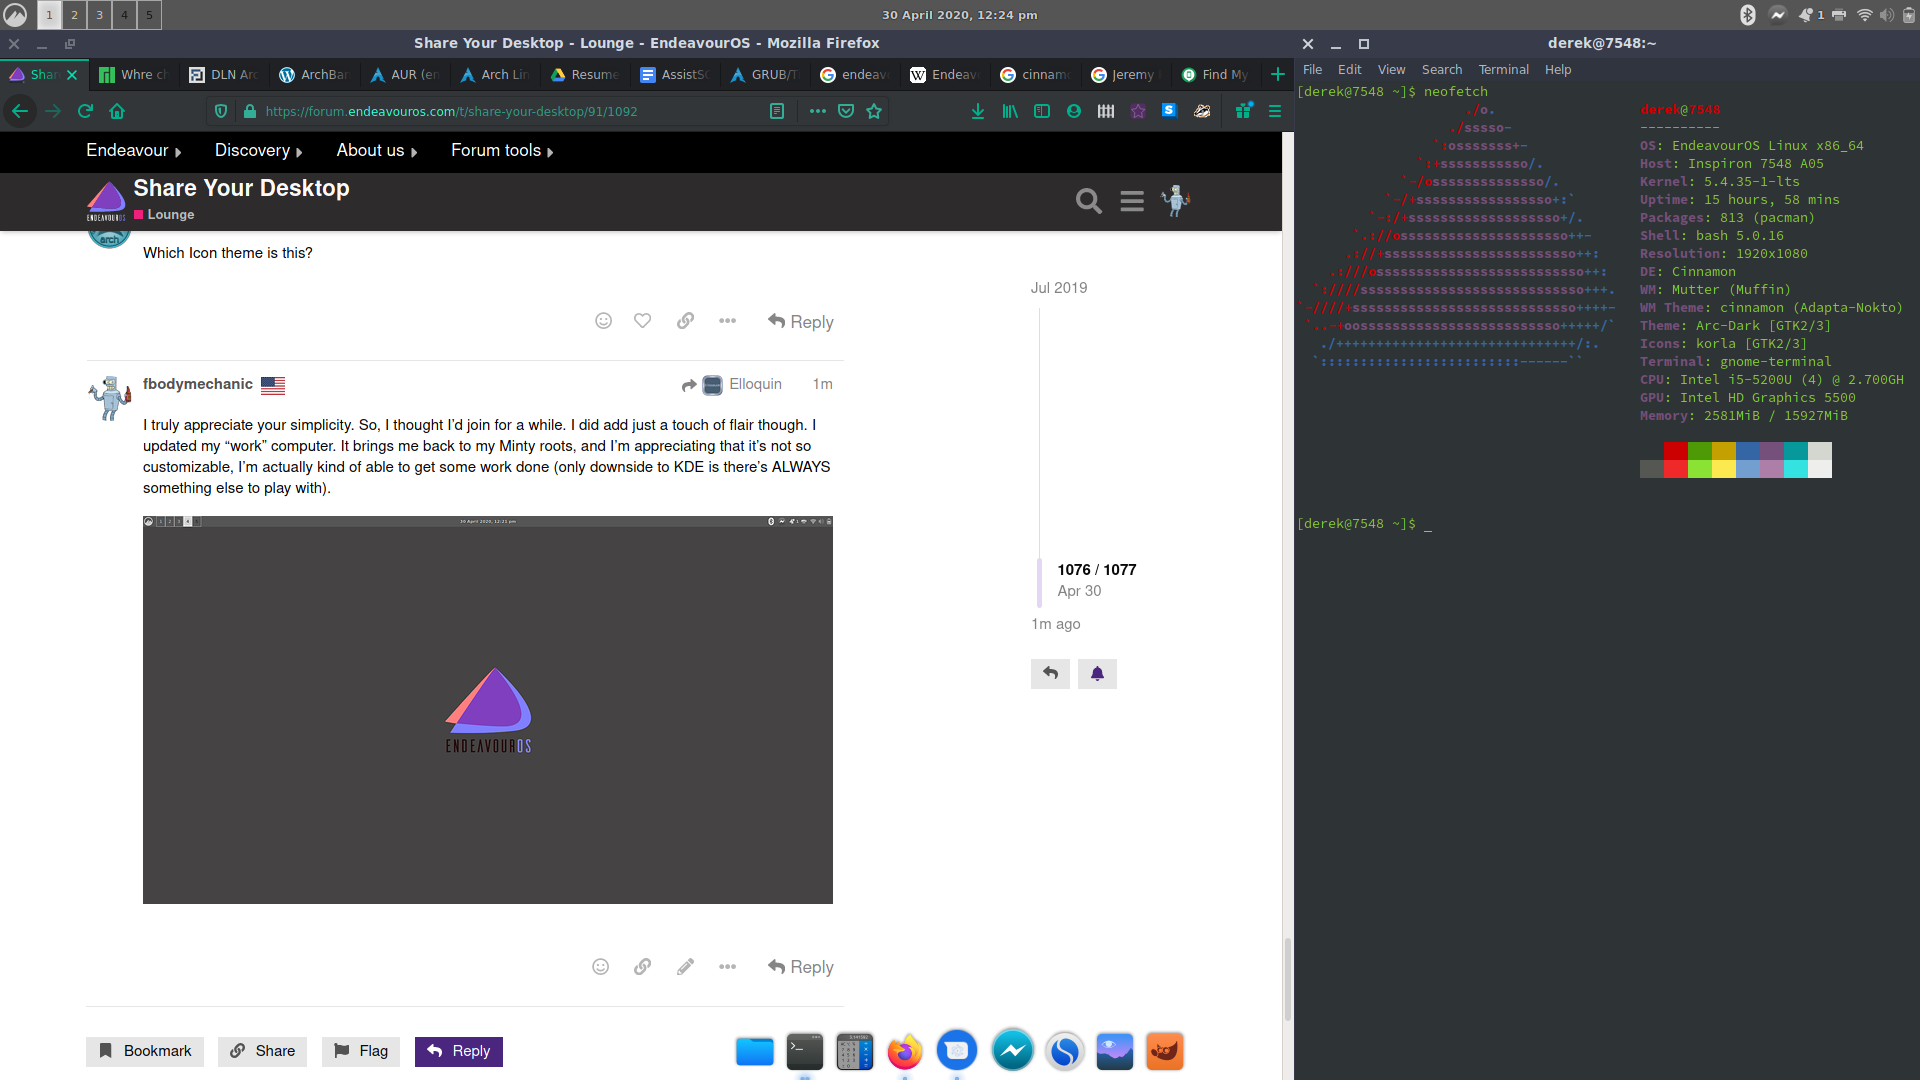Image resolution: width=1920 pixels, height=1080 pixels.
Task: Open page actions three-dot menu in address bar
Action: click(817, 112)
